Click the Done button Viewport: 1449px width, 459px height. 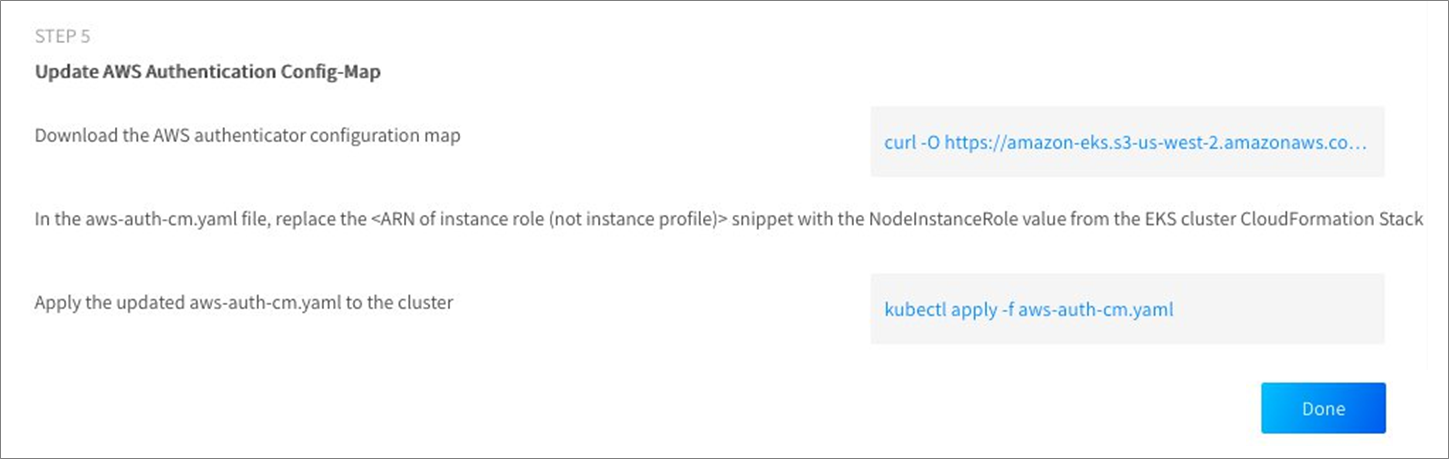click(x=1323, y=408)
